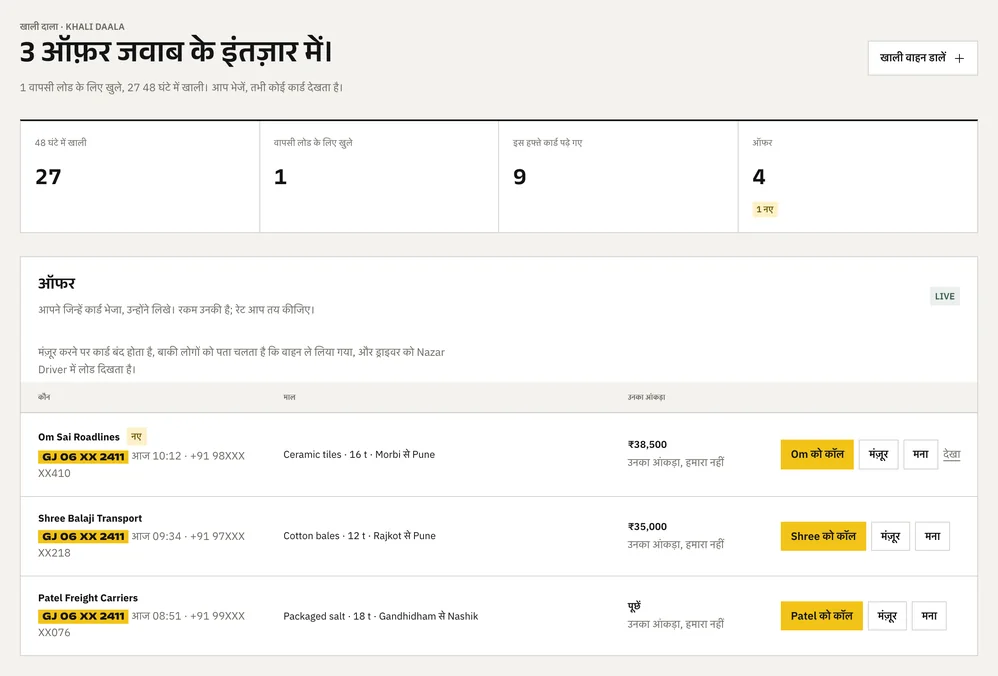Click the पूछें amount in Patel row
The image size is (998, 676).
pos(635,606)
